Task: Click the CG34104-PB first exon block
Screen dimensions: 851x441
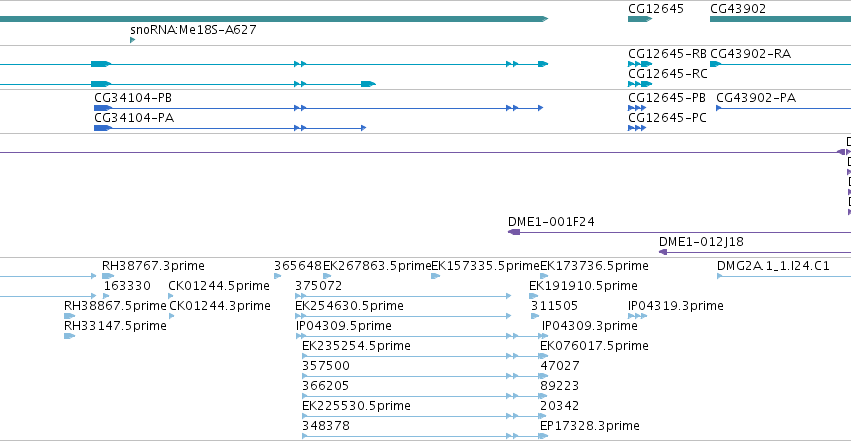Action: coord(103,108)
